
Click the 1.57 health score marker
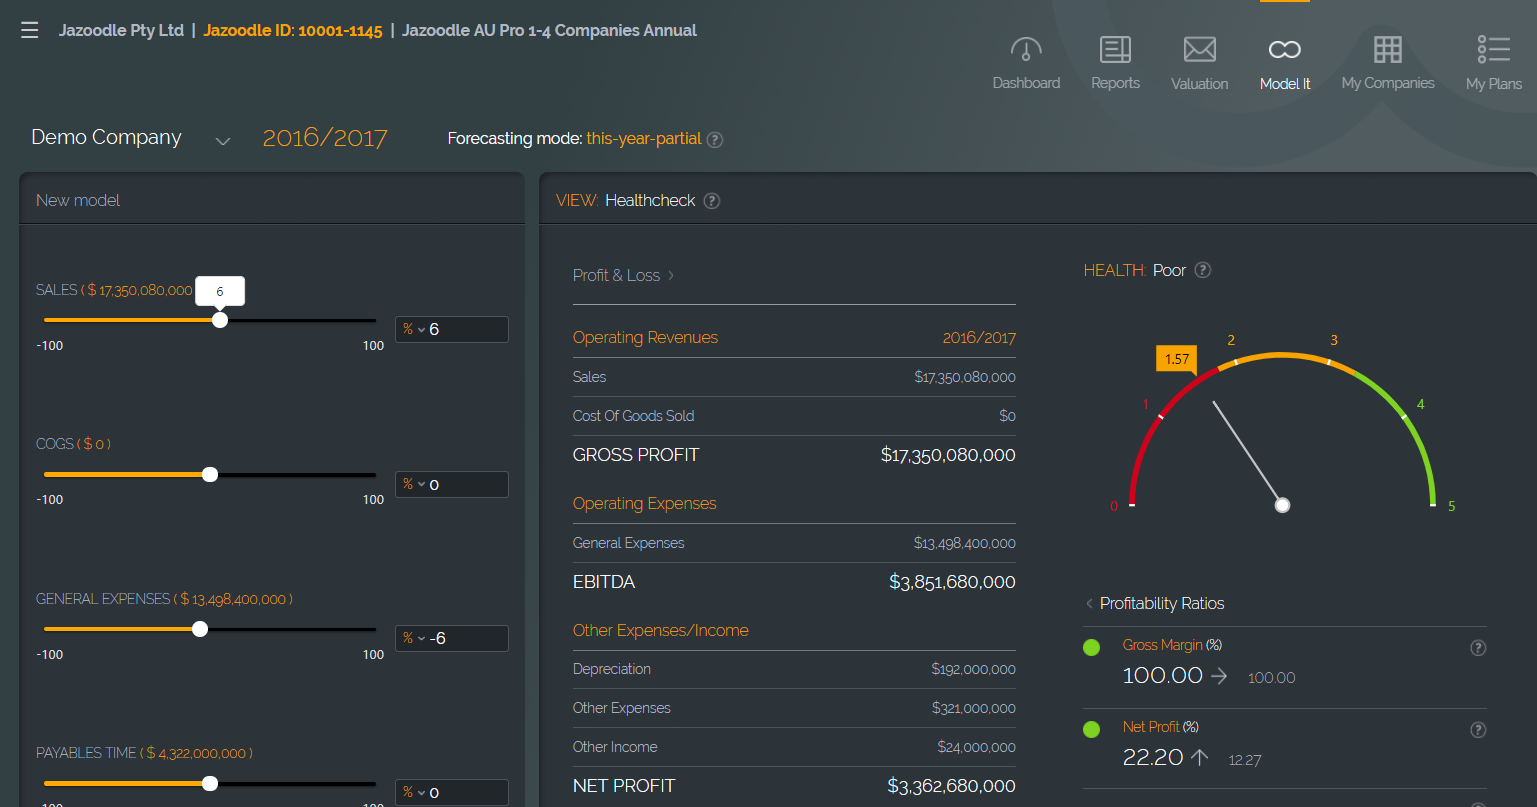tap(1177, 359)
